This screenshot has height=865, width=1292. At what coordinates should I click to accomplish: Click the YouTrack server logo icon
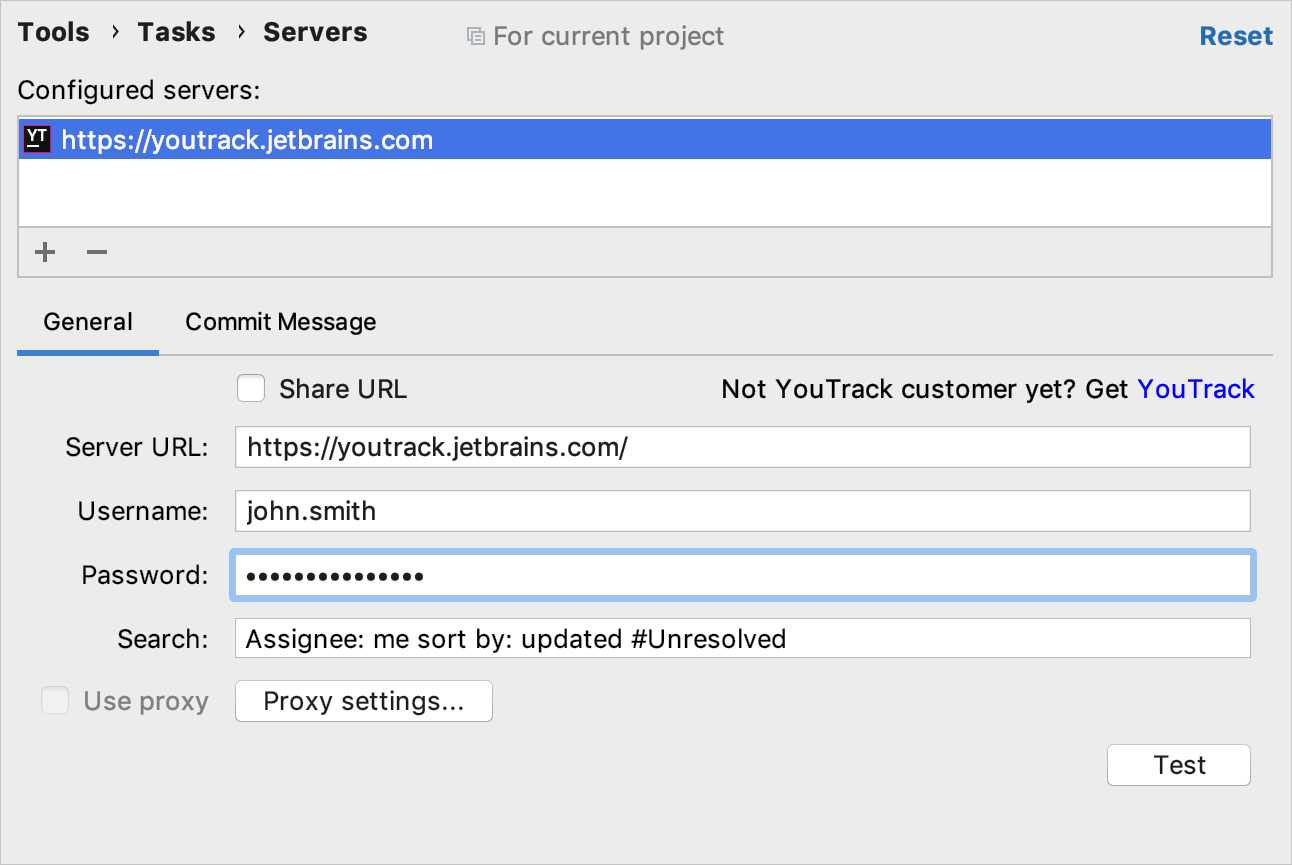pyautogui.click(x=38, y=139)
